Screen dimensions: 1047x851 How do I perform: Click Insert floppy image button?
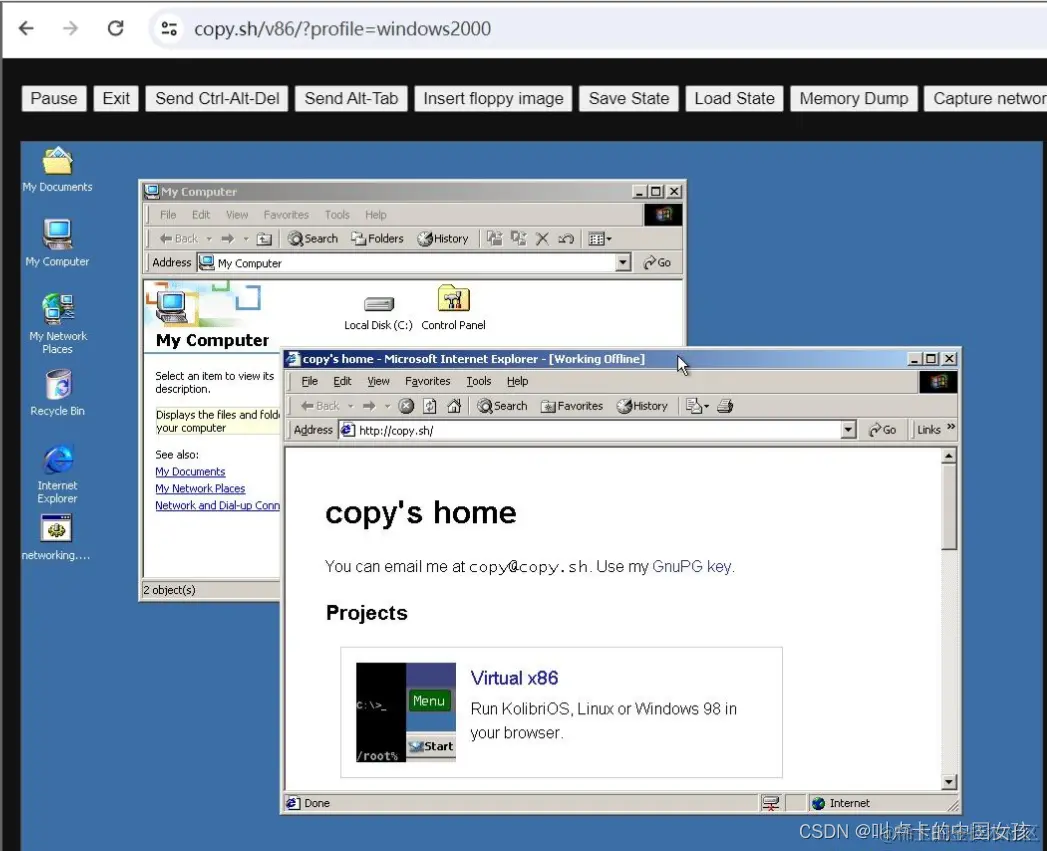[493, 98]
